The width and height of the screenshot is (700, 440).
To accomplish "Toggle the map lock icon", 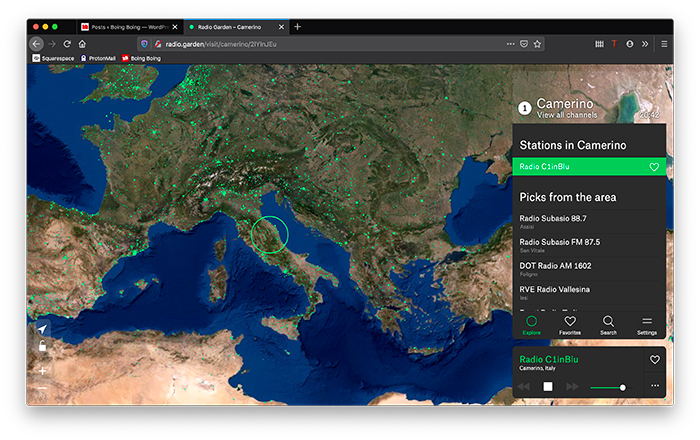I will 42,347.
